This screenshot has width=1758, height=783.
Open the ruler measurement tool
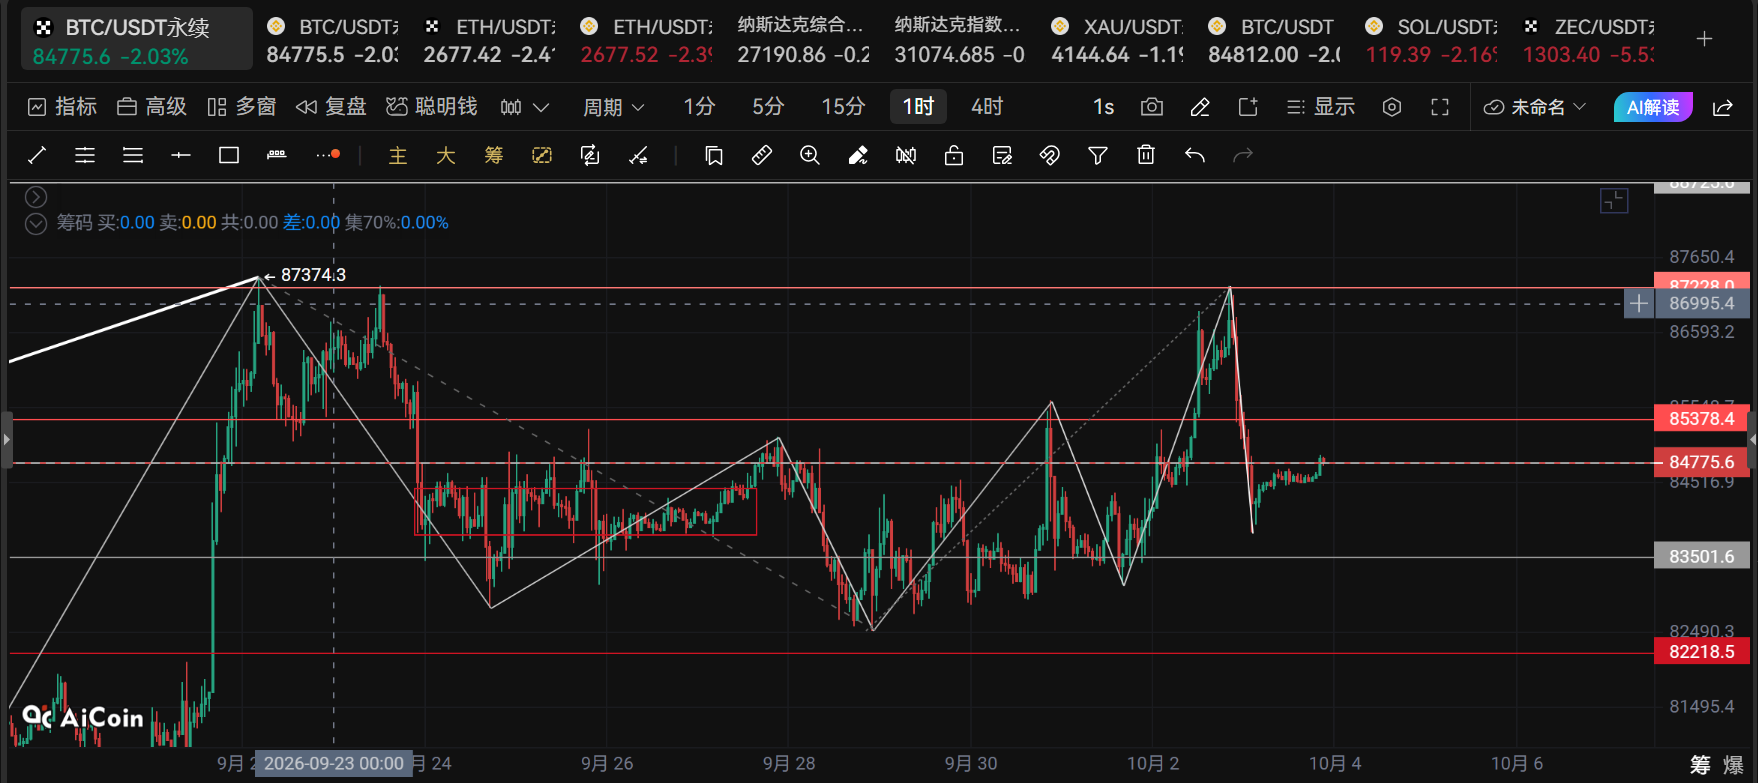pos(762,155)
